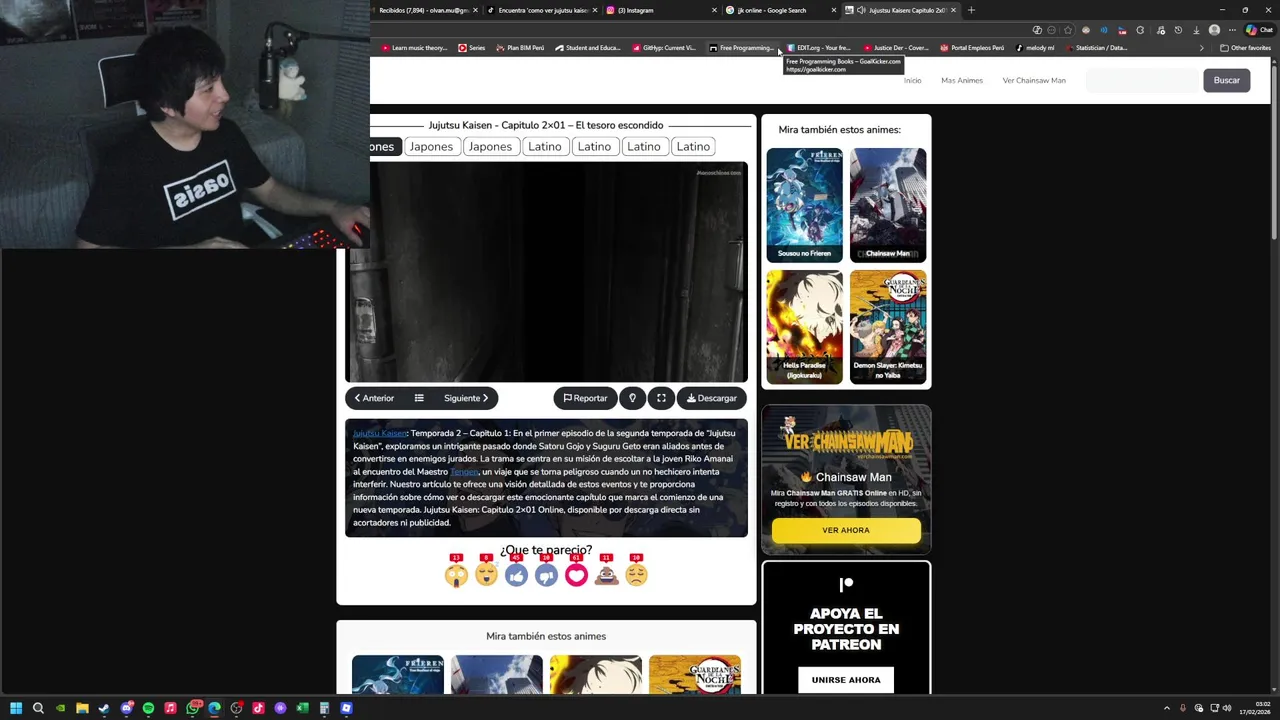Switch to the jjk online Google Search tab
Screen dimensions: 1280x720
click(x=780, y=10)
